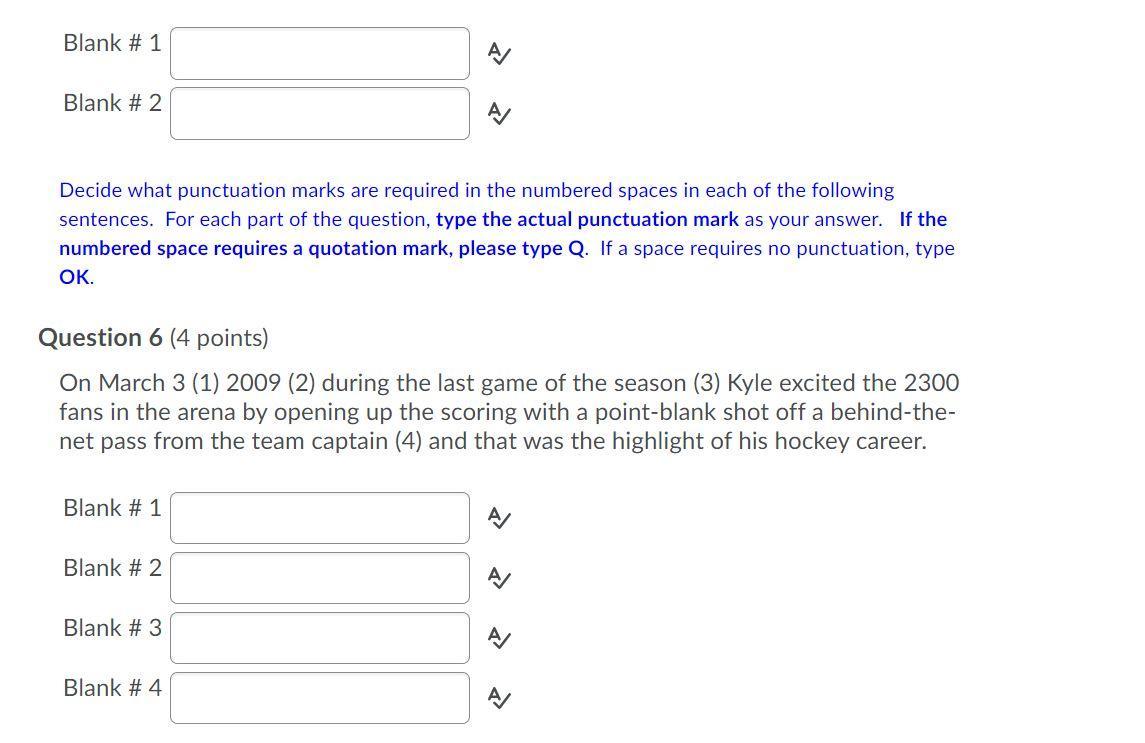This screenshot has width=1145, height=743.
Task: Click the bolded OK text in instructions
Action: pyautogui.click(x=70, y=277)
